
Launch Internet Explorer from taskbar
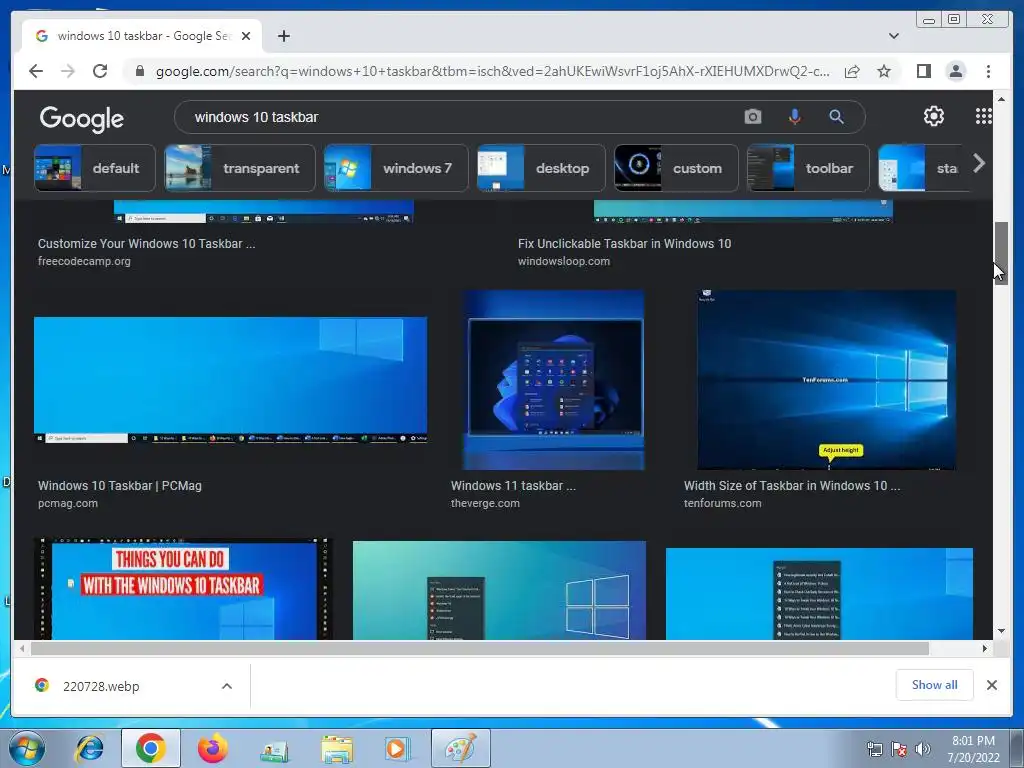[89, 748]
